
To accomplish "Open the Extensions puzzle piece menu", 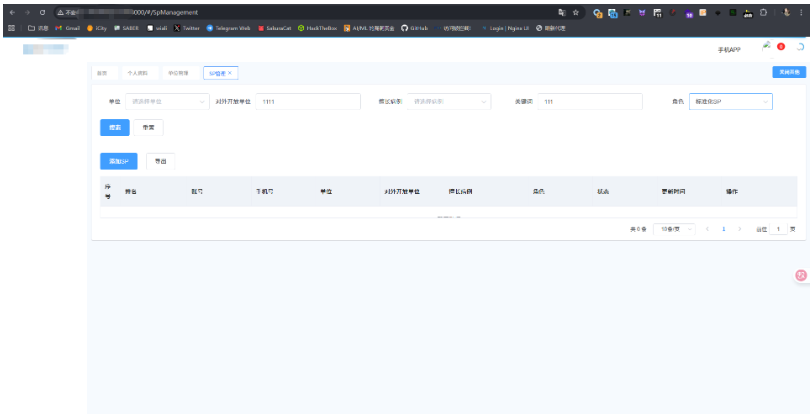I will coord(763,12).
